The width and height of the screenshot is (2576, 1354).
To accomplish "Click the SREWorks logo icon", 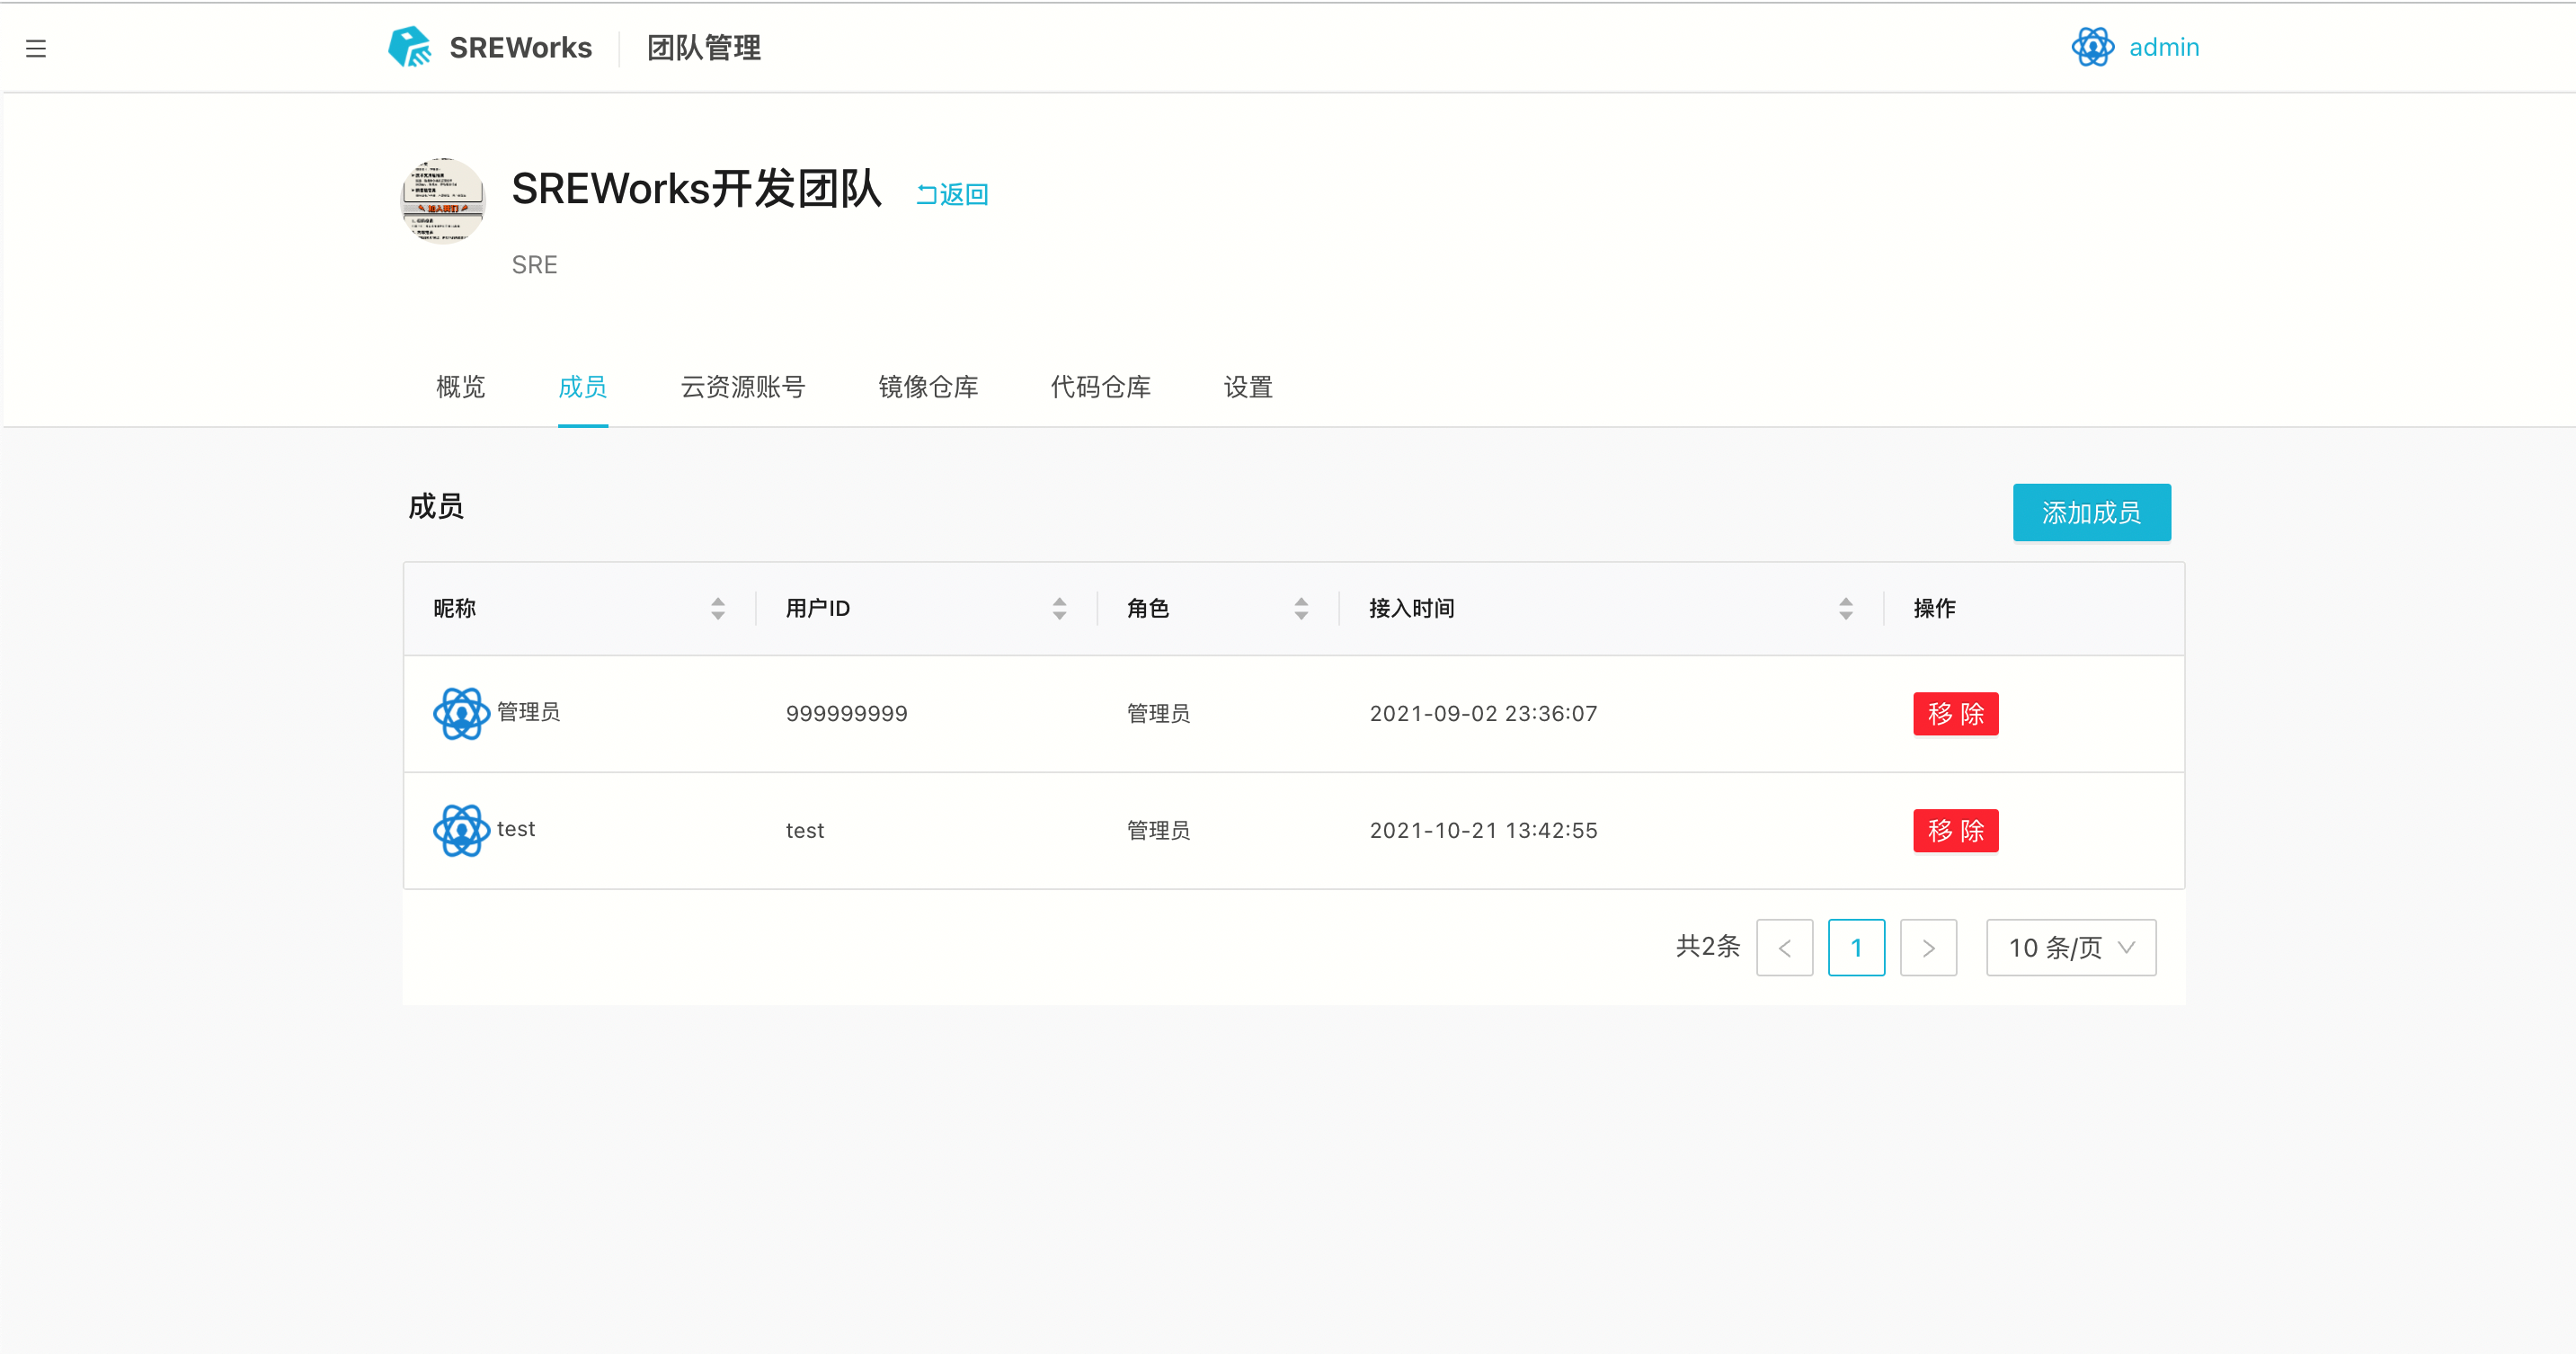I will pyautogui.click(x=410, y=47).
